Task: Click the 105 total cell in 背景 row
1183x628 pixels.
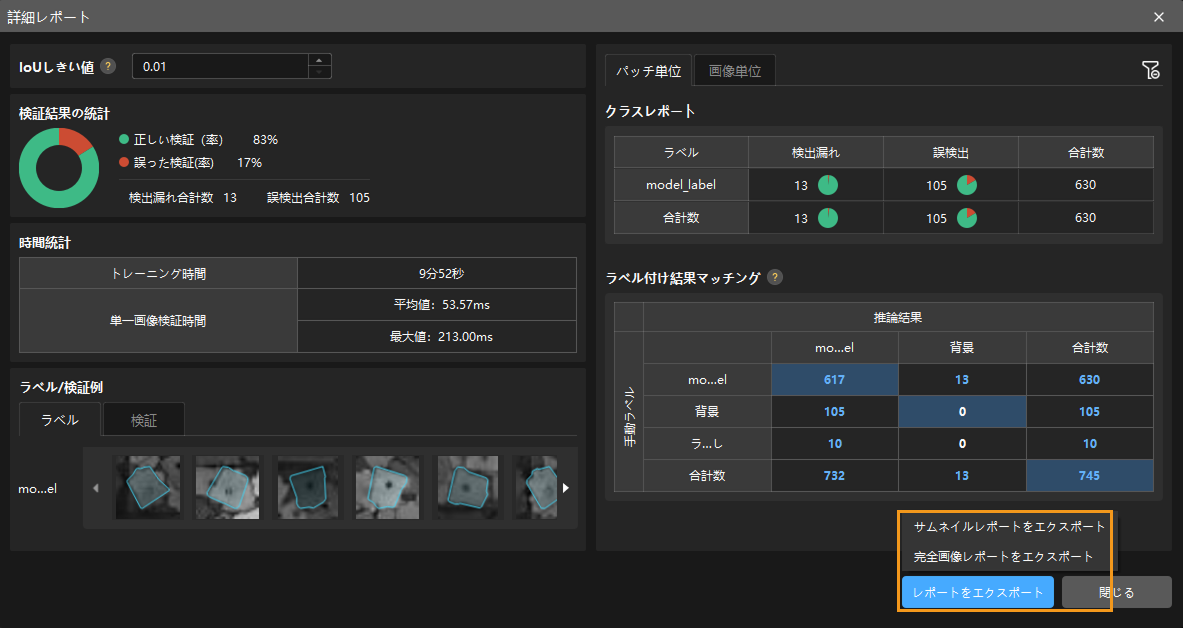Action: click(x=1089, y=411)
